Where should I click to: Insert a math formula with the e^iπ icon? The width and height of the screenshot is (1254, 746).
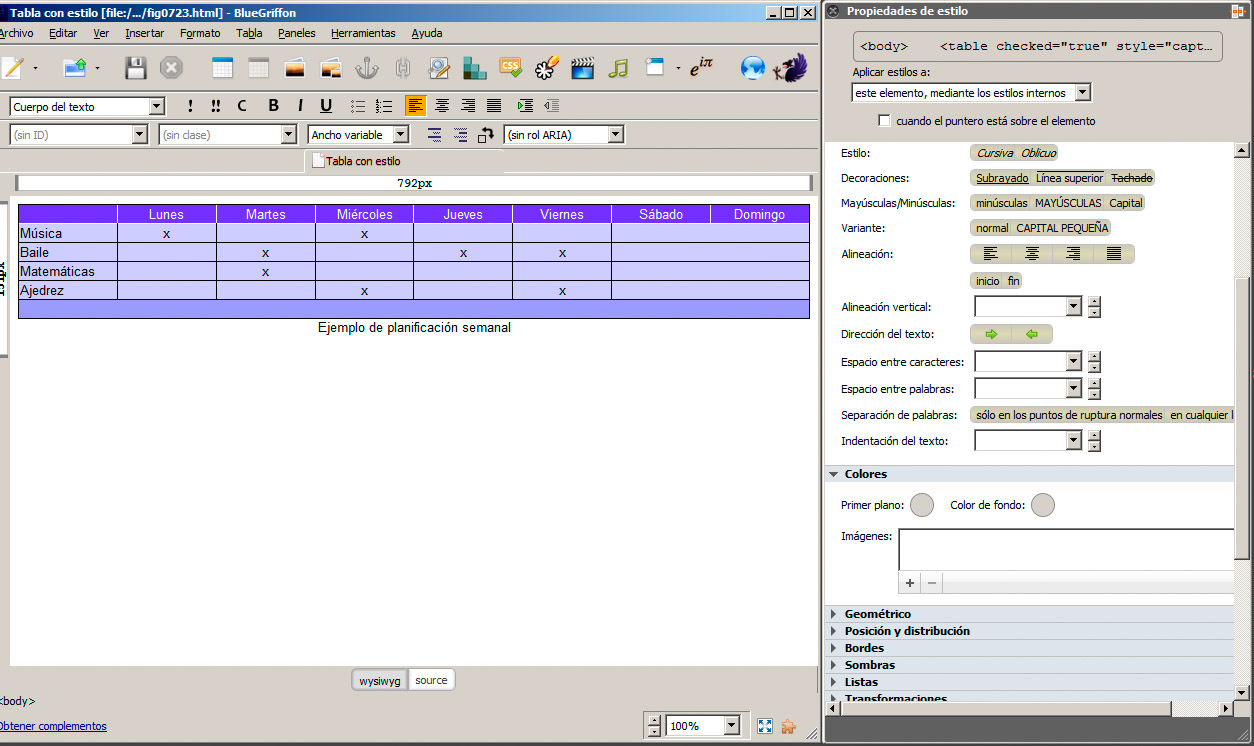pyautogui.click(x=702, y=67)
